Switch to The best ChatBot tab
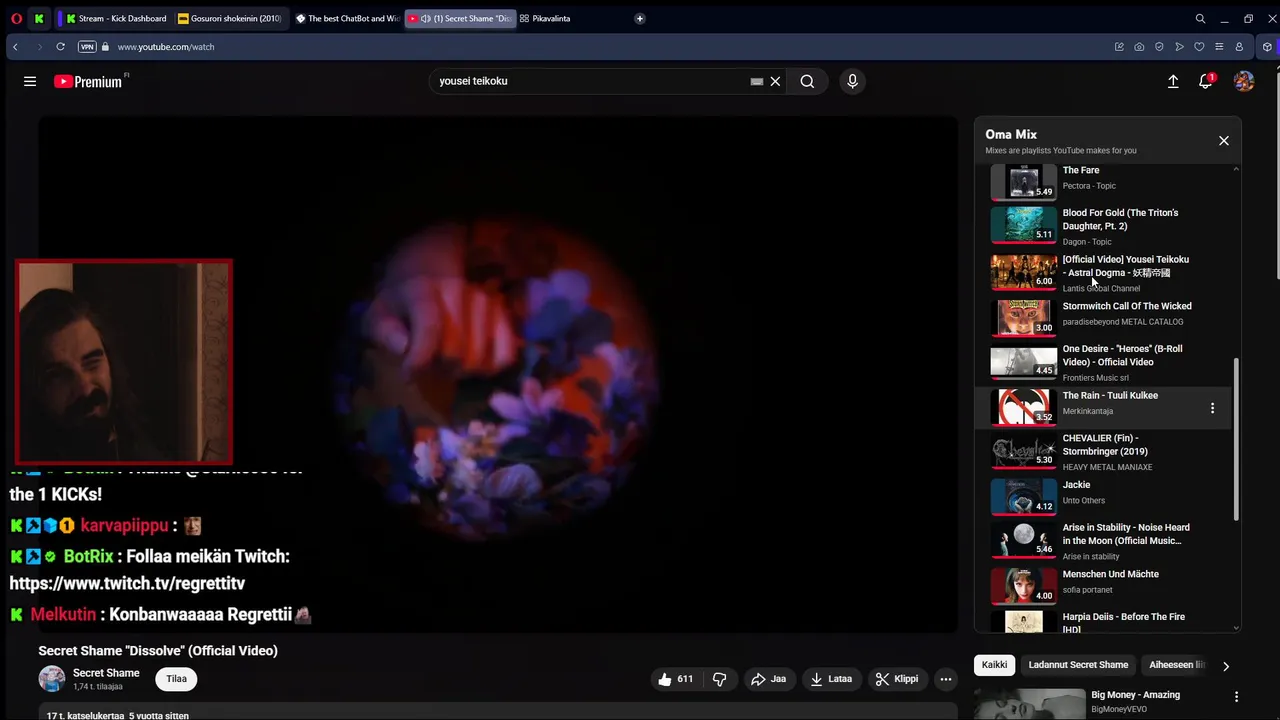The height and width of the screenshot is (720, 1280). [347, 18]
